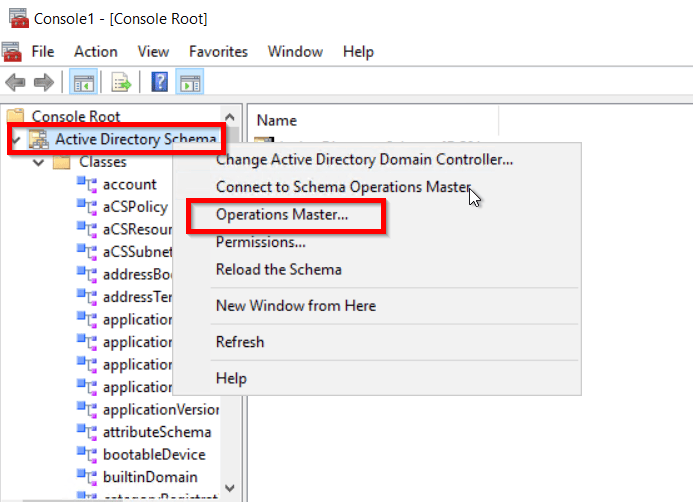693x502 pixels.
Task: Select Console Root tree item
Action: point(76,116)
